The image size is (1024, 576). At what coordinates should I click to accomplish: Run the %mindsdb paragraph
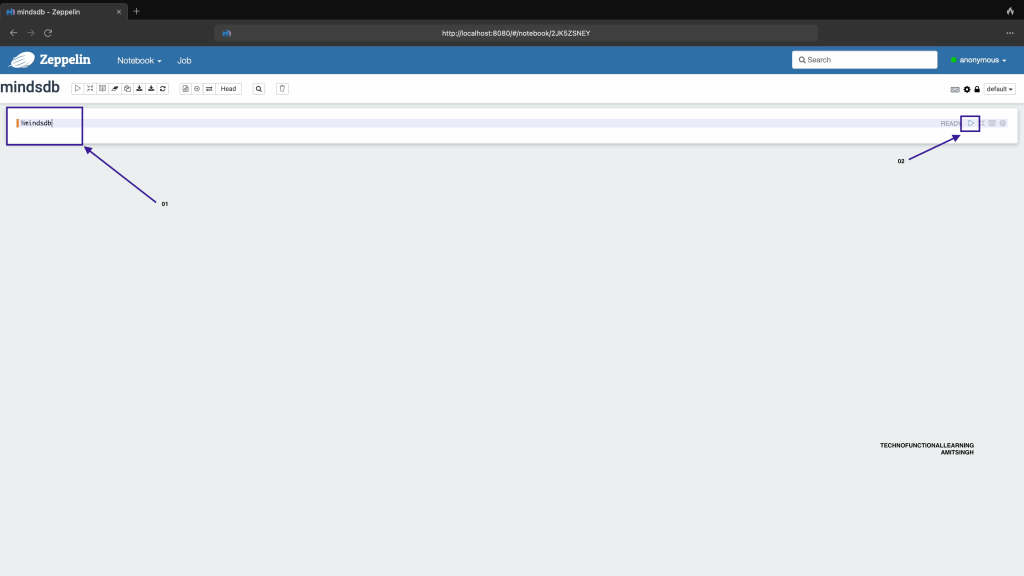tap(970, 123)
